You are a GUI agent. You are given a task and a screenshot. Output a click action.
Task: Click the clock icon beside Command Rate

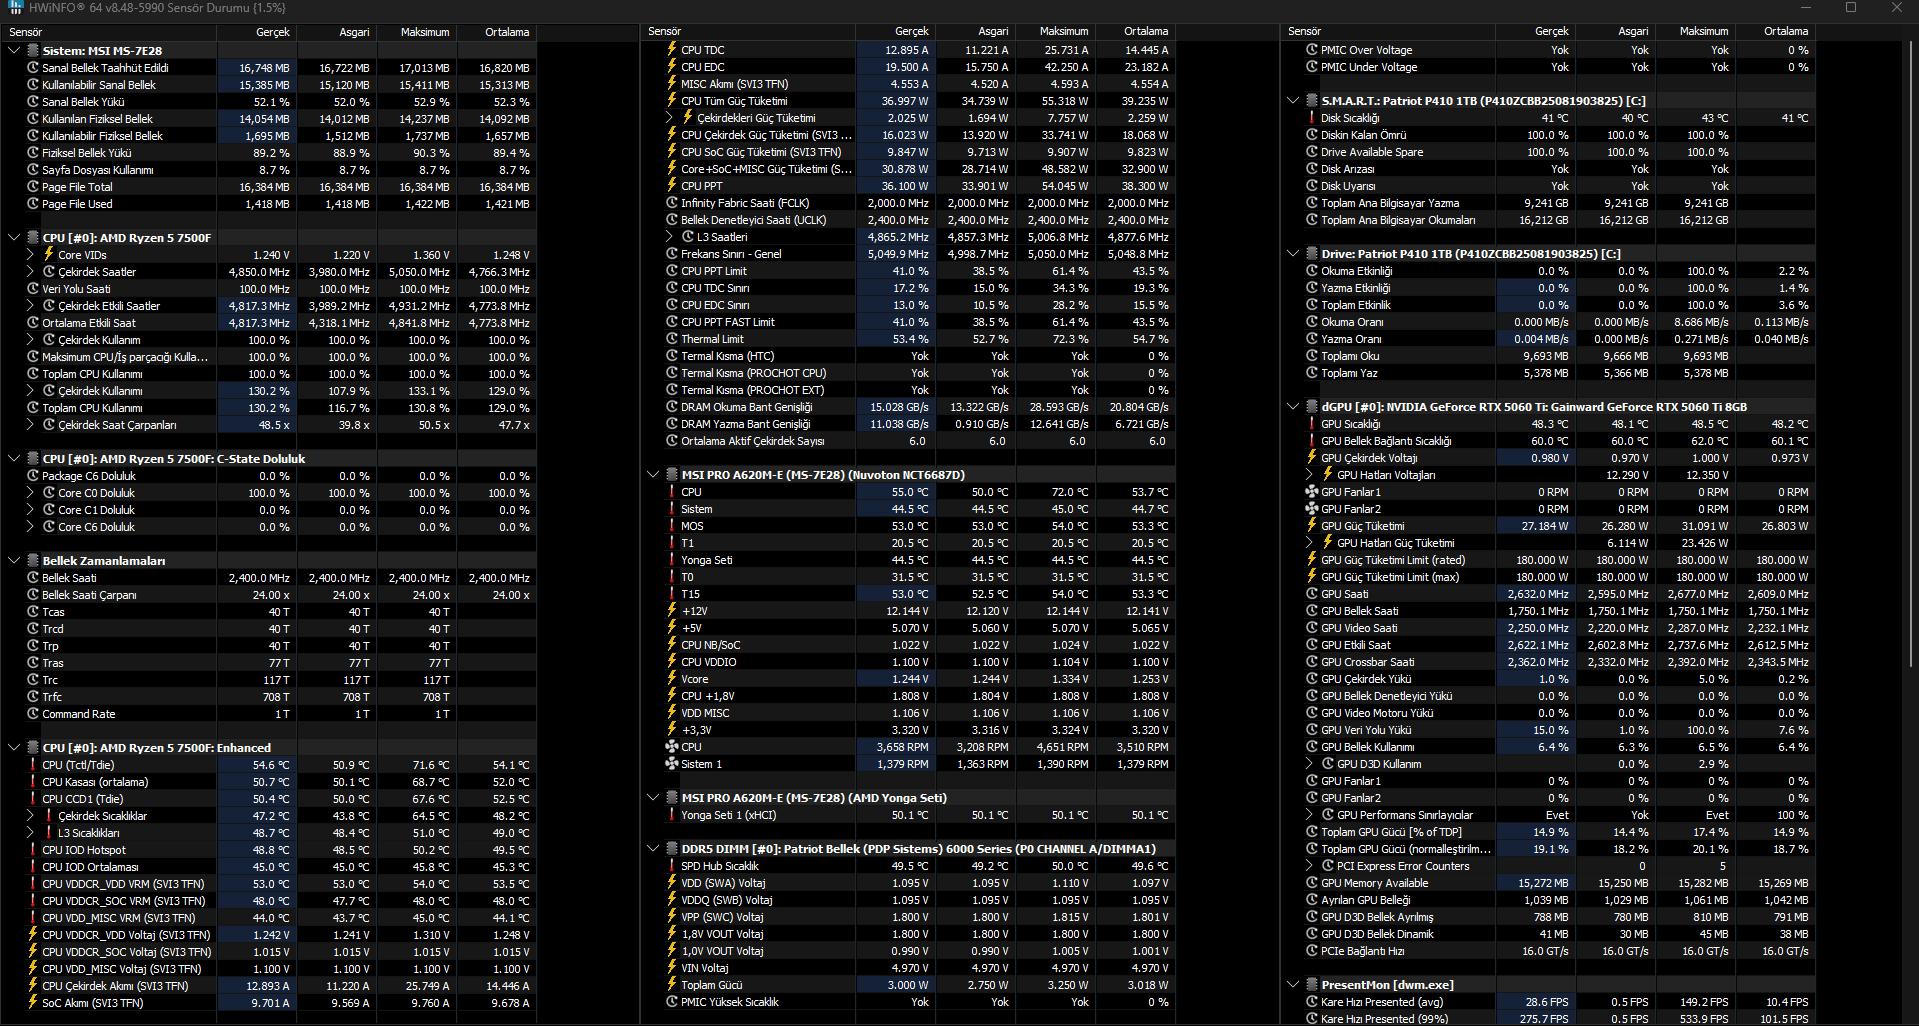tap(33, 714)
